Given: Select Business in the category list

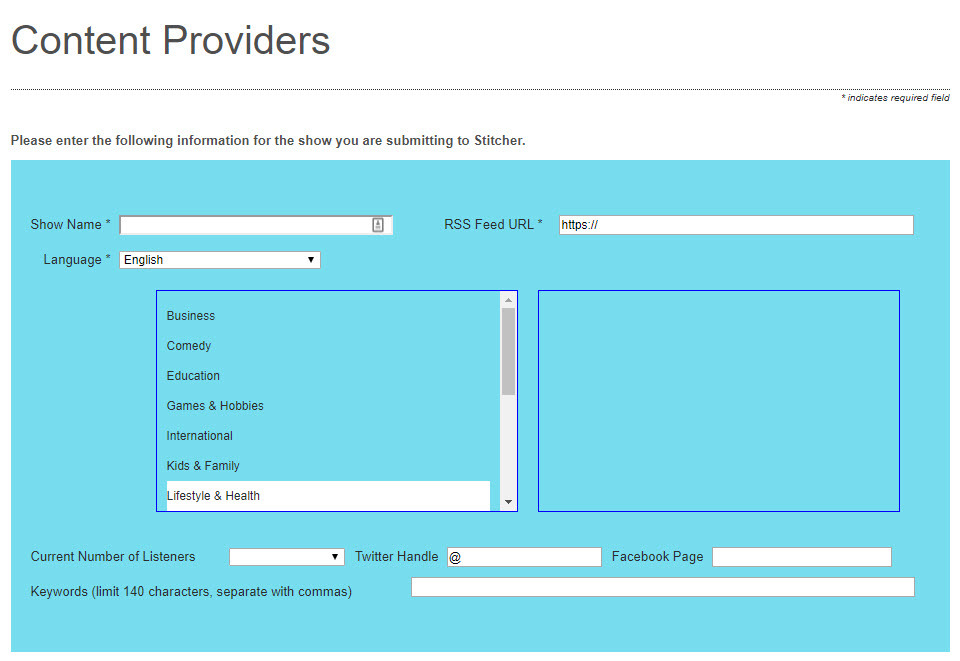Looking at the screenshot, I should click(328, 316).
